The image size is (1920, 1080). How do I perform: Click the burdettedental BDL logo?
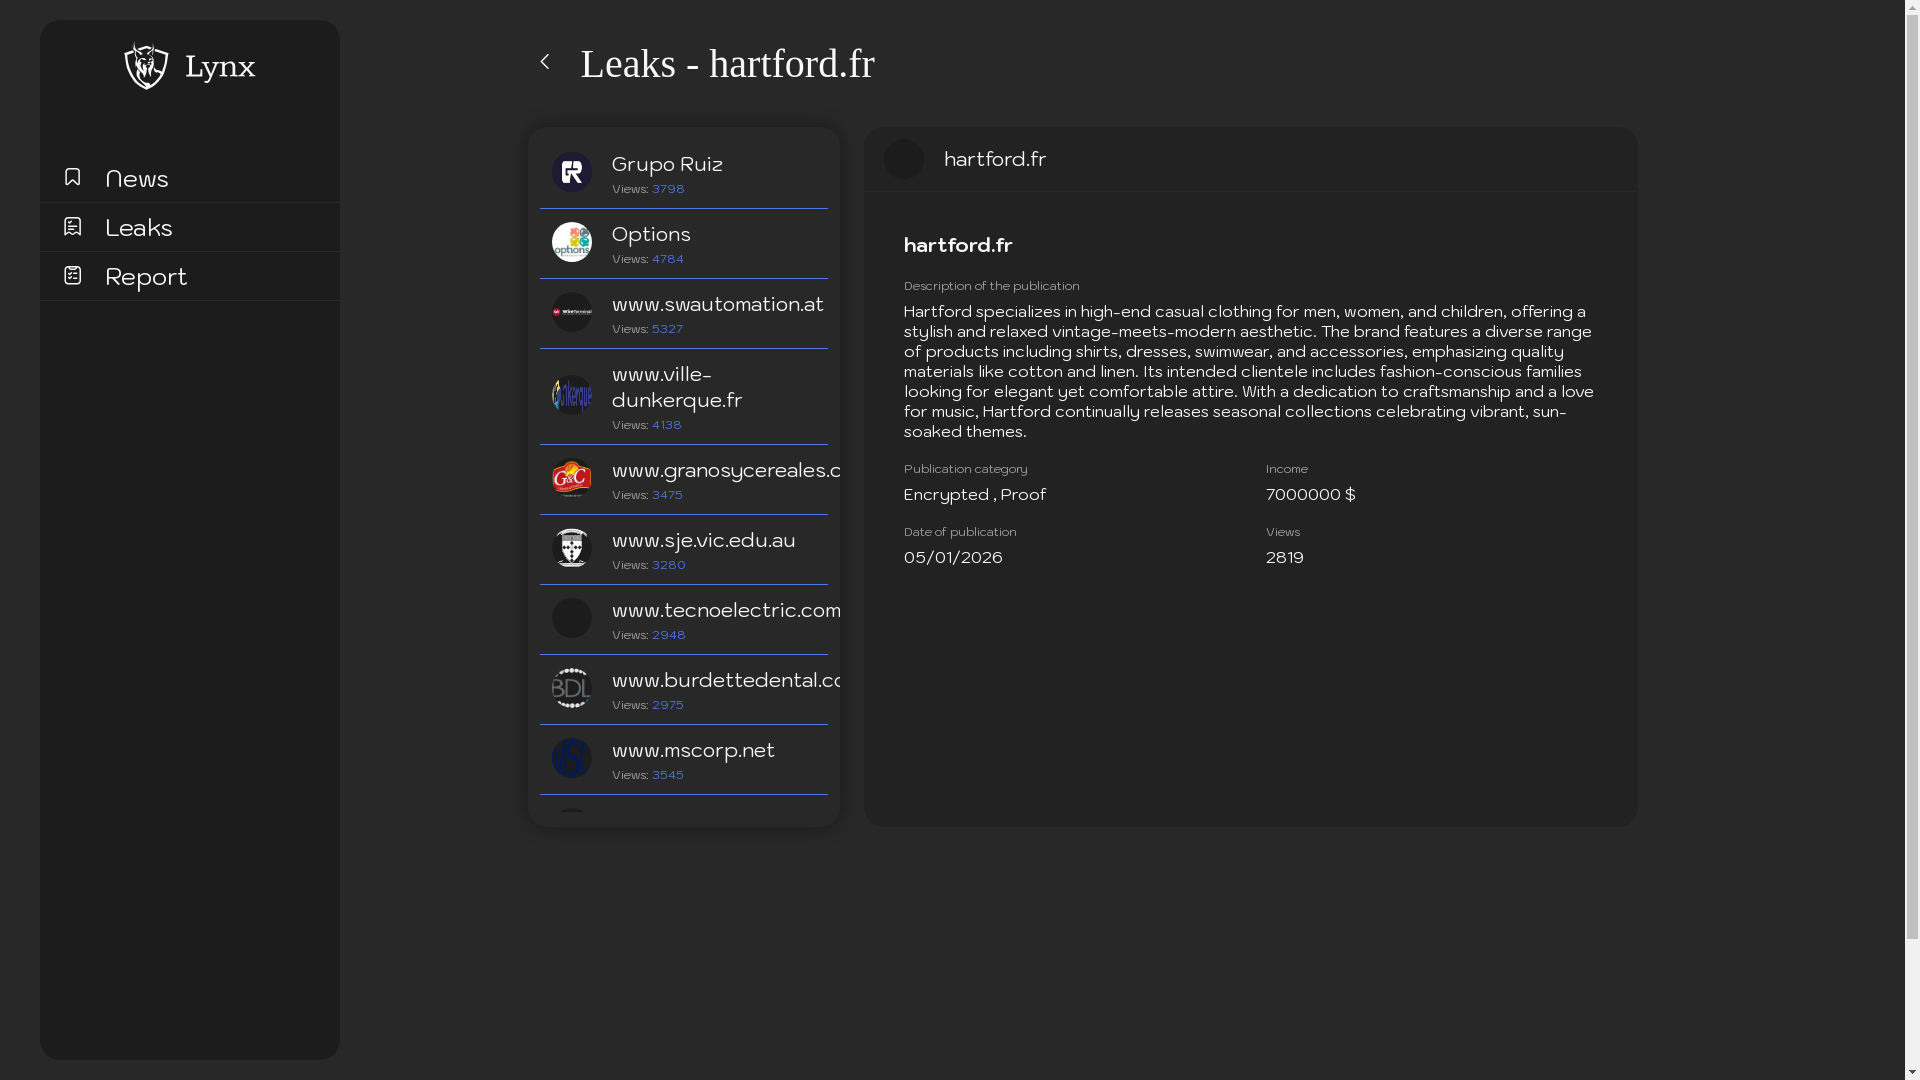pos(572,688)
